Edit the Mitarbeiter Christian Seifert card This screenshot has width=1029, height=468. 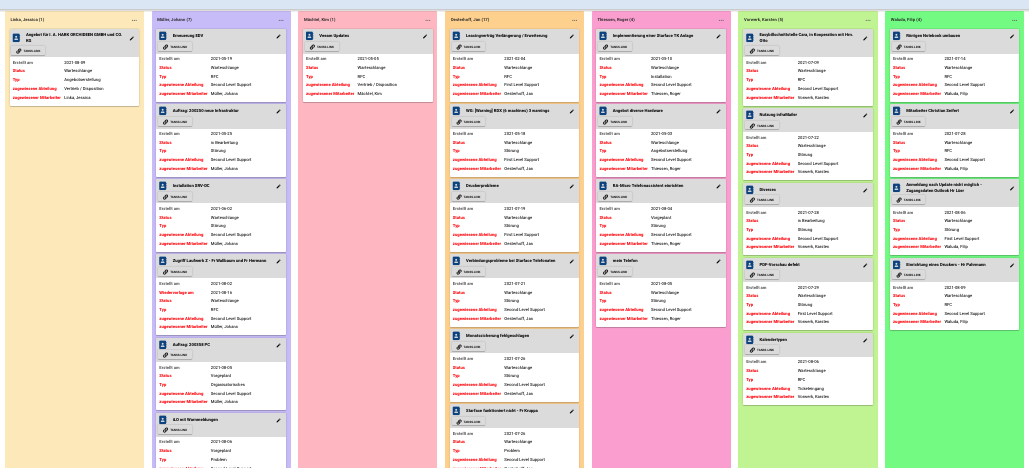click(x=1012, y=111)
